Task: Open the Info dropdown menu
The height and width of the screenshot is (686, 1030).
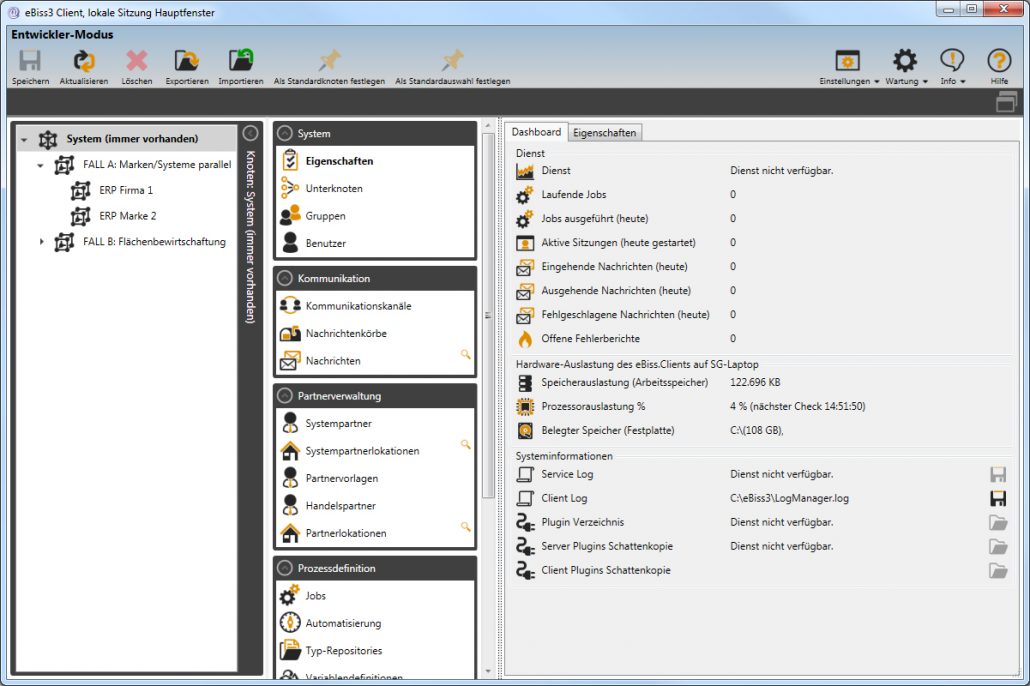Action: tap(952, 67)
